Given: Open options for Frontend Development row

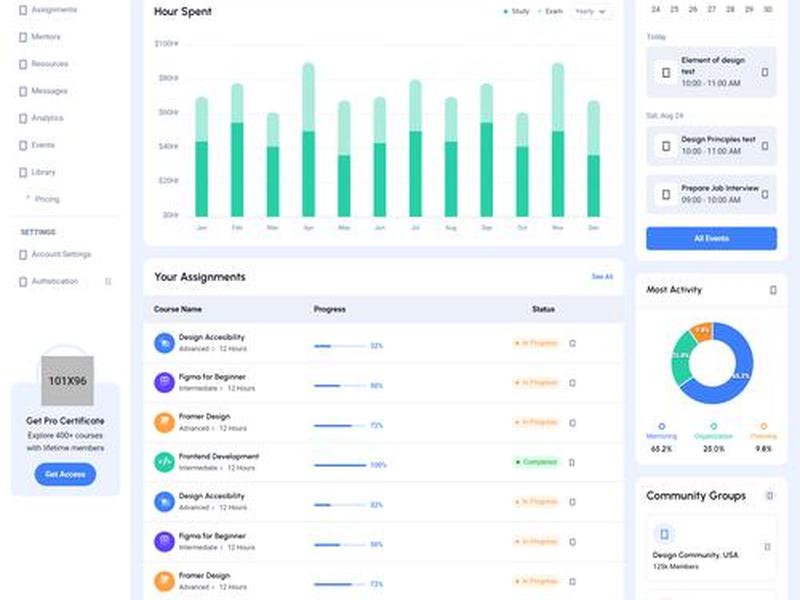Looking at the screenshot, I should click(572, 462).
